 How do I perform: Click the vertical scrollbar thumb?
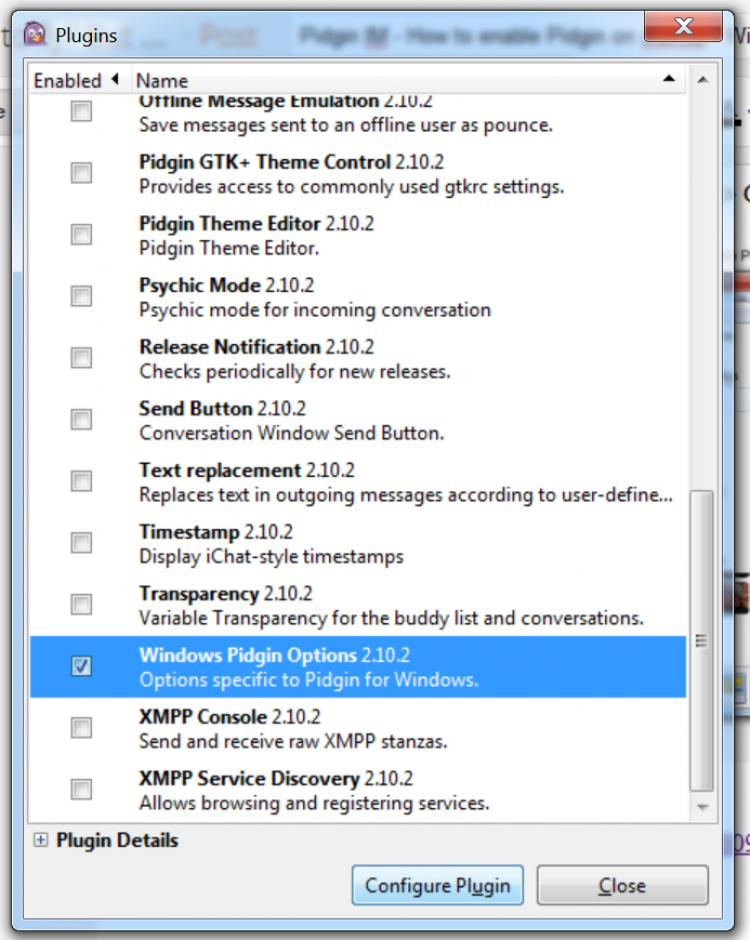tap(701, 641)
